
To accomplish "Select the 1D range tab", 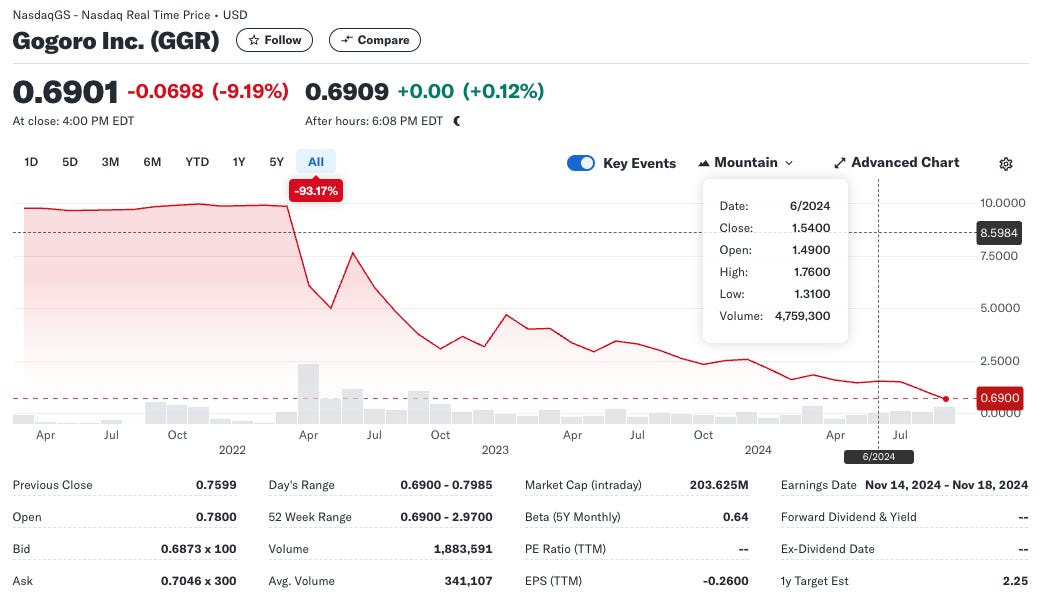I will pos(31,161).
